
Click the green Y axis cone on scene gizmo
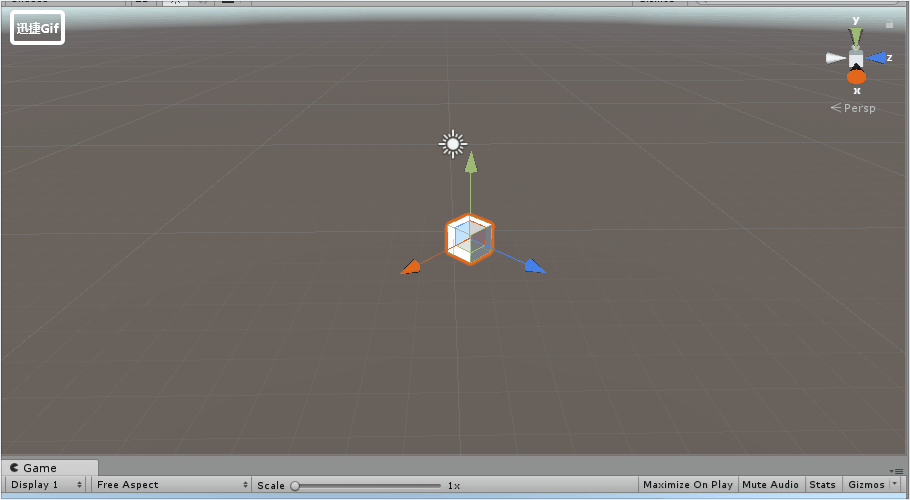[855, 37]
